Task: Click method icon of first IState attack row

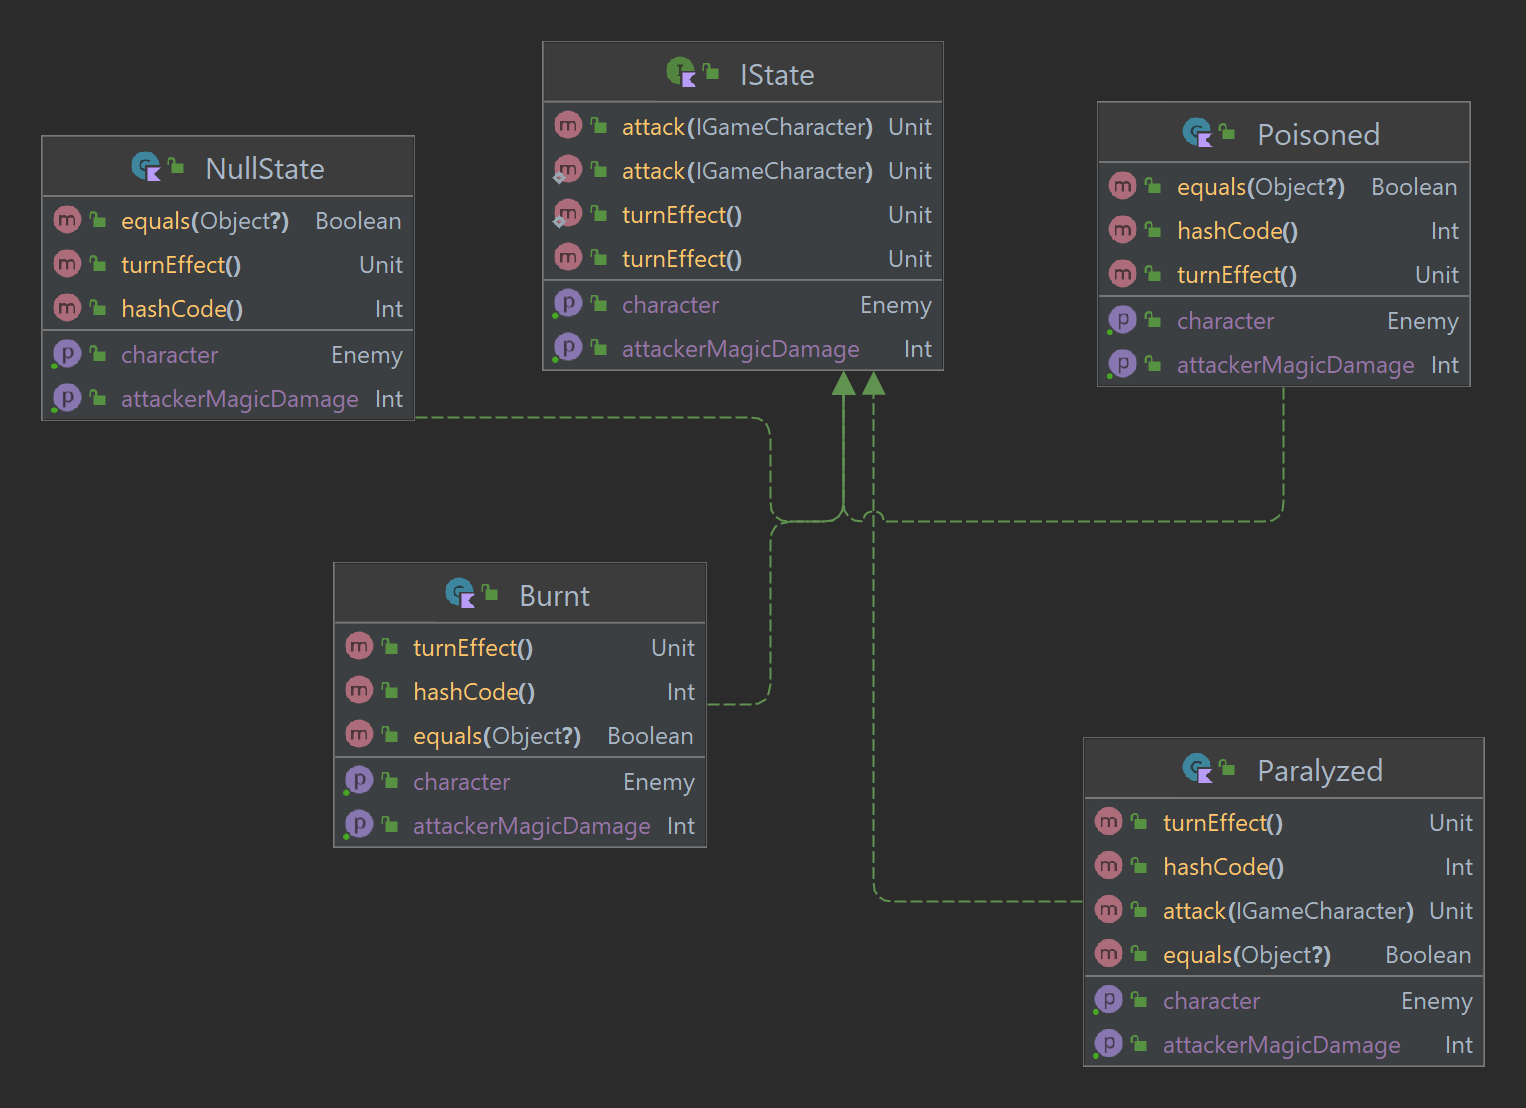Action: (568, 125)
